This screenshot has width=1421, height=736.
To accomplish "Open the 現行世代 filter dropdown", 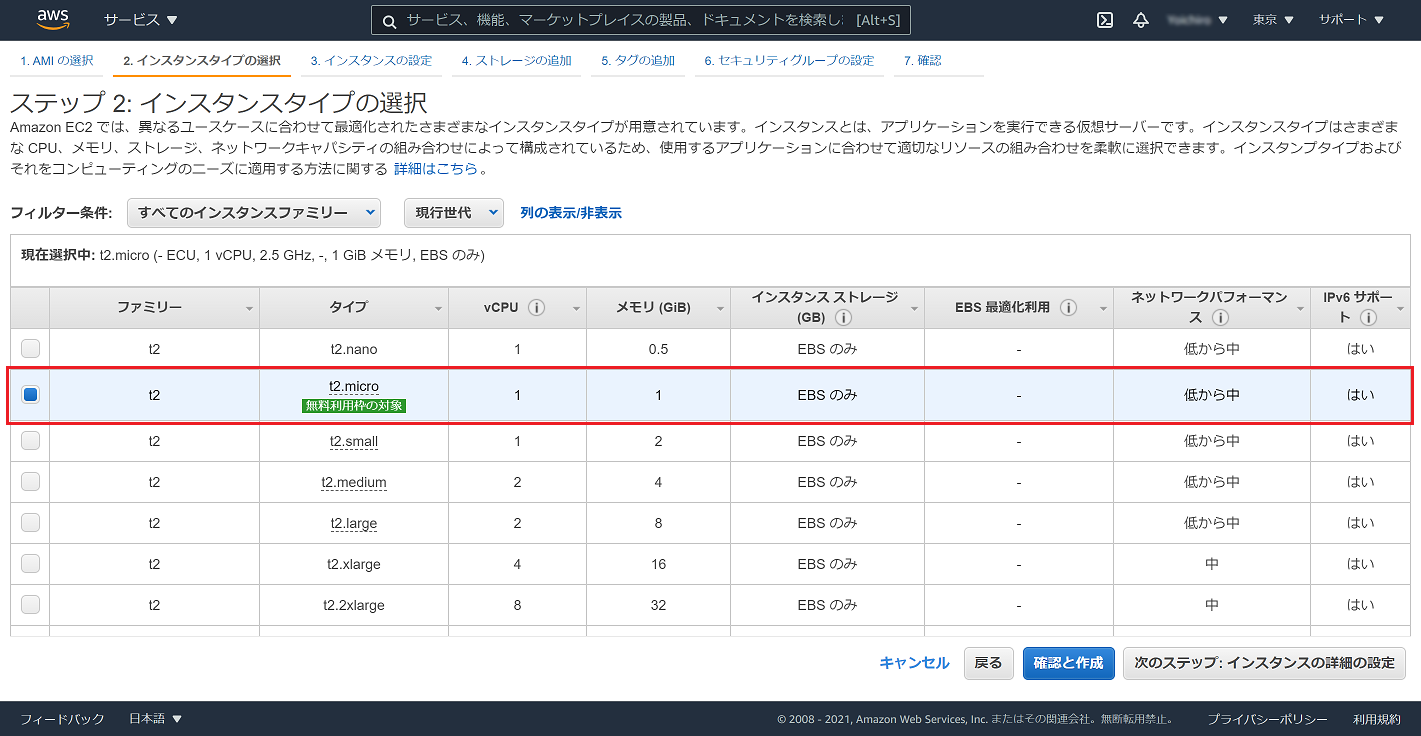I will (x=453, y=212).
